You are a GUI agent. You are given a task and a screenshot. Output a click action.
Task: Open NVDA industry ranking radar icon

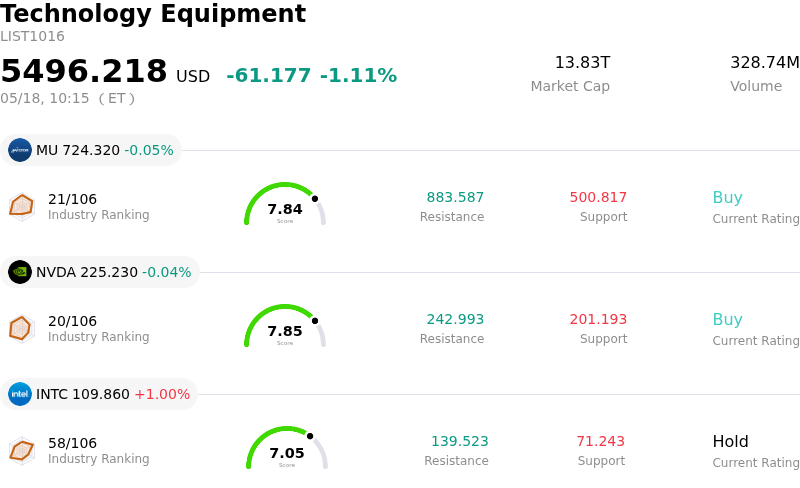(21, 329)
